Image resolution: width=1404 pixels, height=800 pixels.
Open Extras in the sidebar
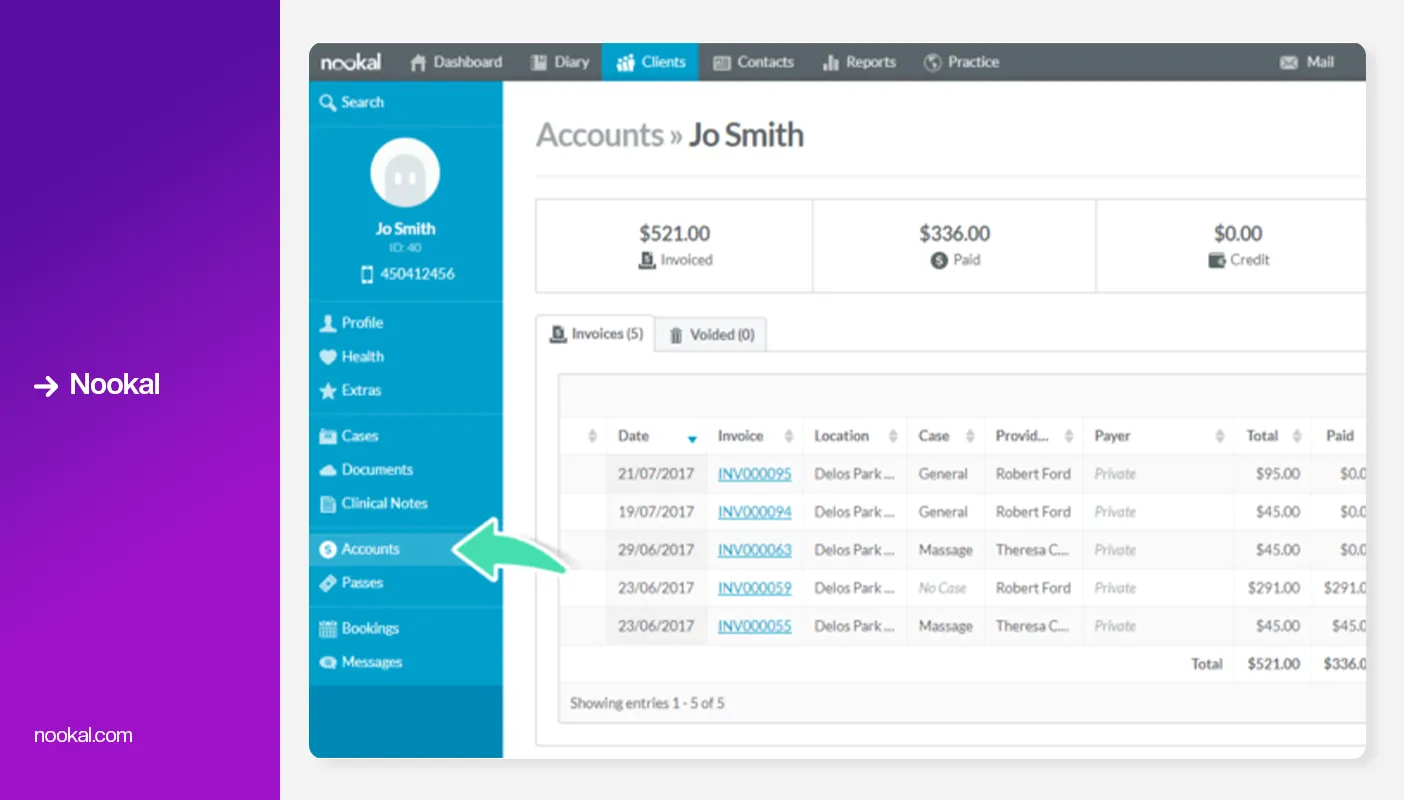click(405, 391)
